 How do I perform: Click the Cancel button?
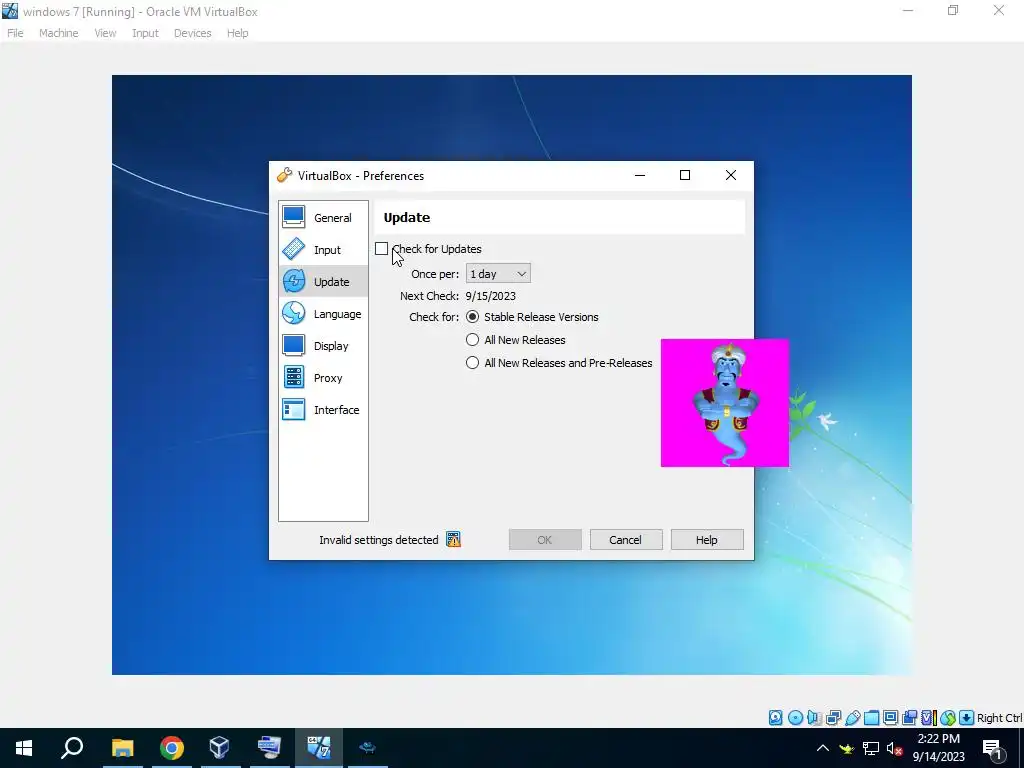click(626, 539)
